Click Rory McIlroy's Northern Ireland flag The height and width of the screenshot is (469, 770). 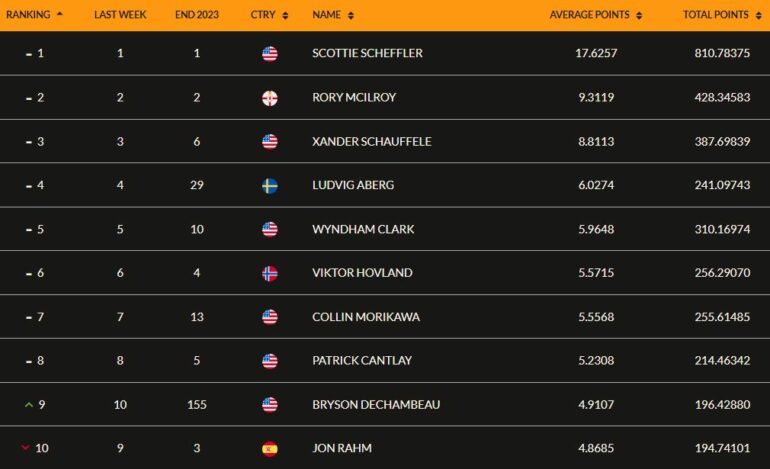(270, 98)
